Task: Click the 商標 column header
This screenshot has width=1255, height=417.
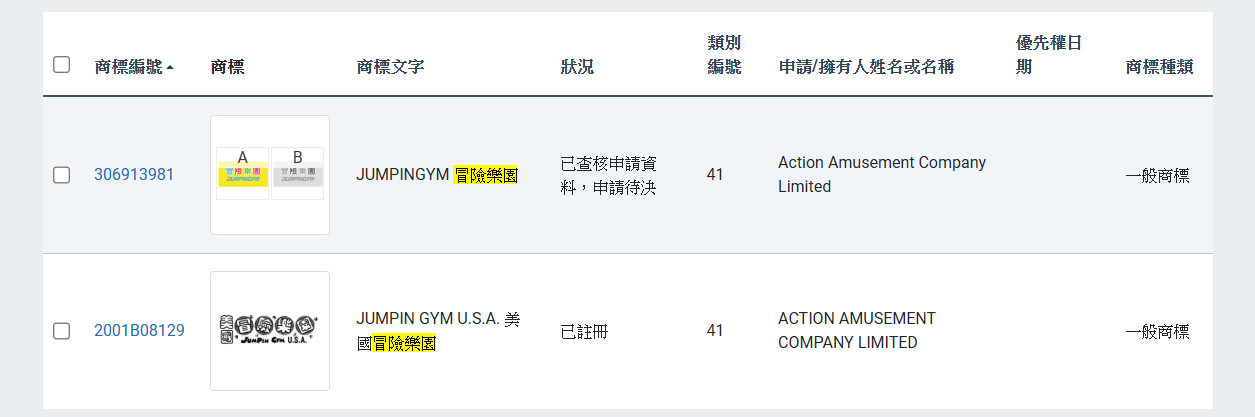Action: pos(228,67)
